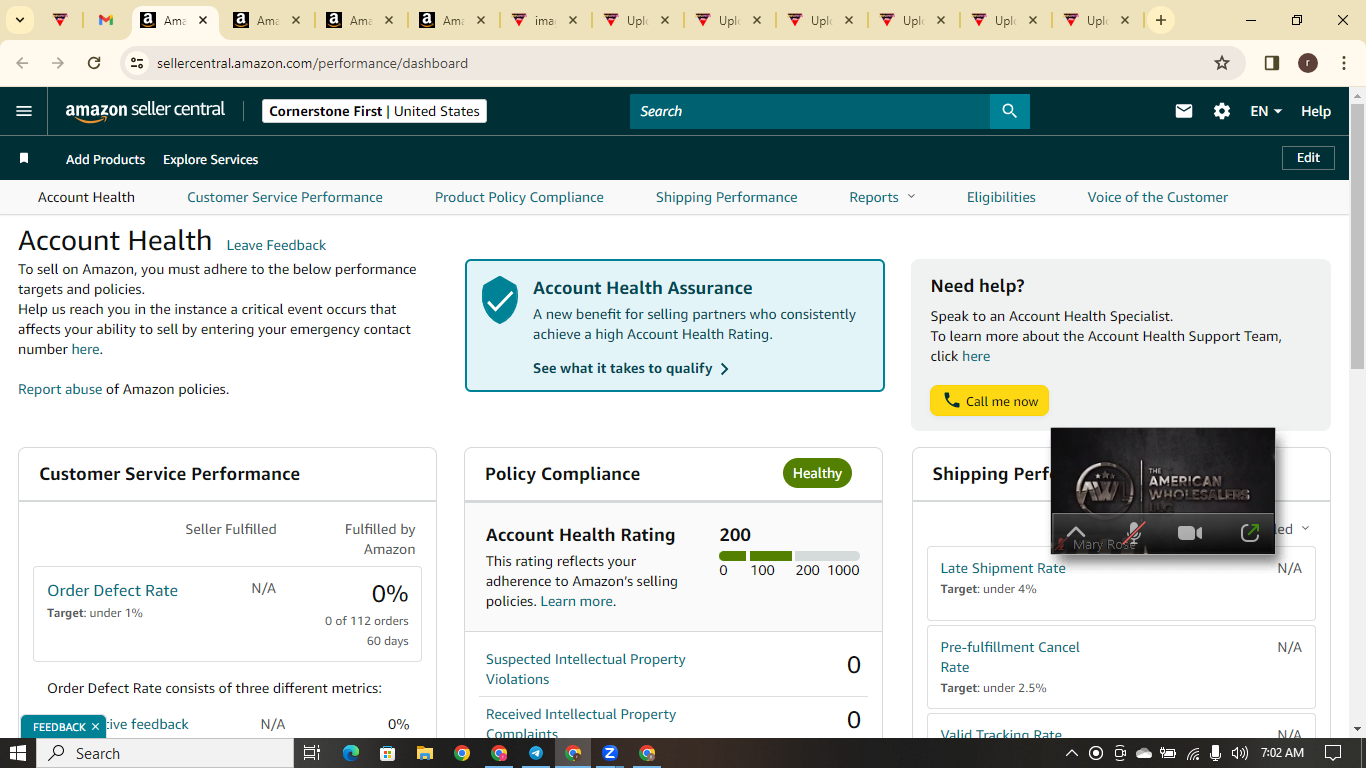Image resolution: width=1366 pixels, height=768 pixels.
Task: Open Windows notification center
Action: pyautogui.click(x=1332, y=753)
